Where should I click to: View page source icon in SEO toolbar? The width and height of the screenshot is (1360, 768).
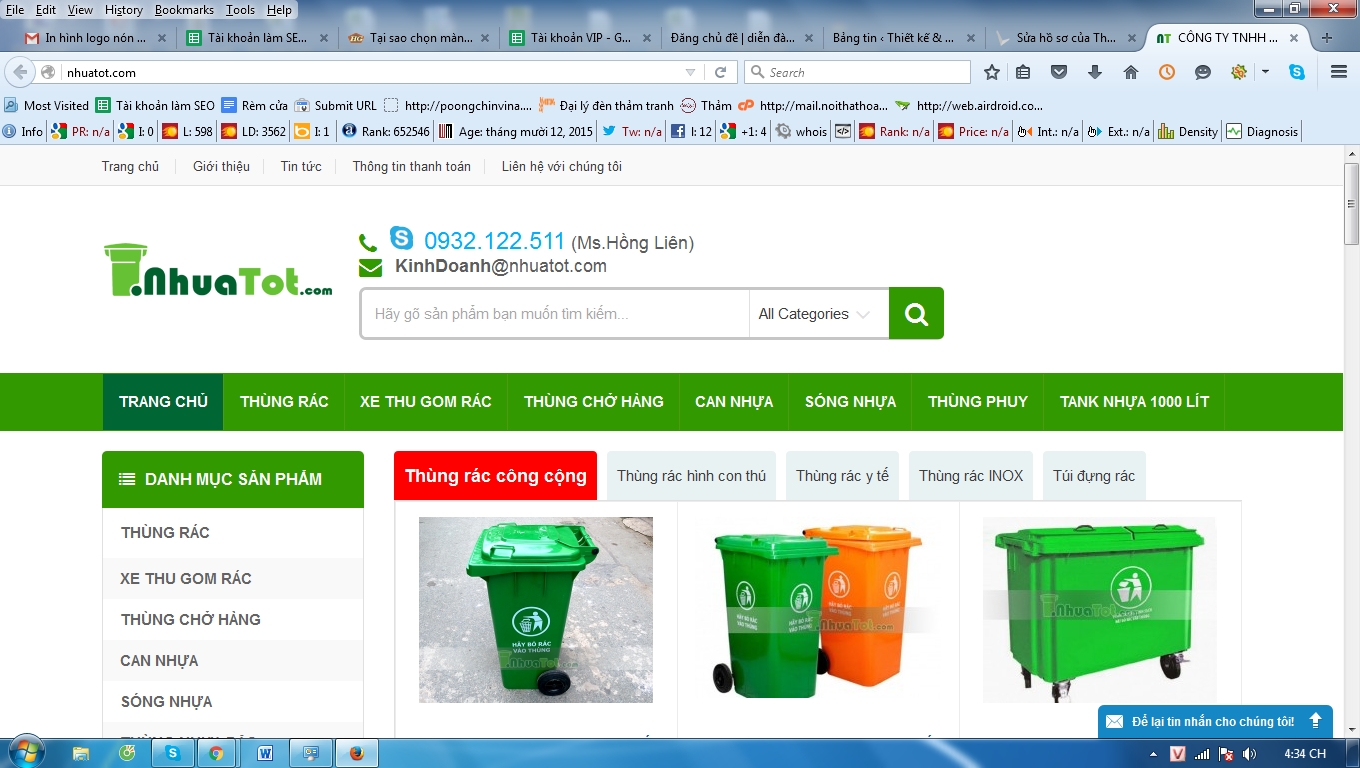click(x=843, y=131)
